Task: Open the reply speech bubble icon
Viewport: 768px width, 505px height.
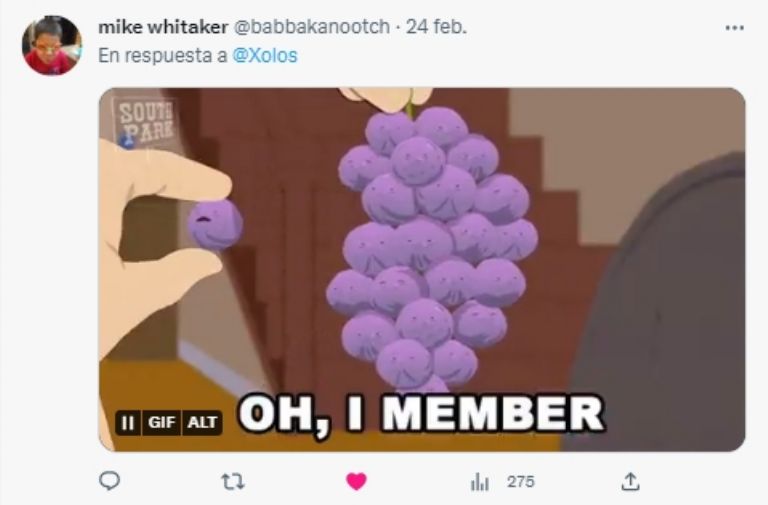Action: [109, 481]
